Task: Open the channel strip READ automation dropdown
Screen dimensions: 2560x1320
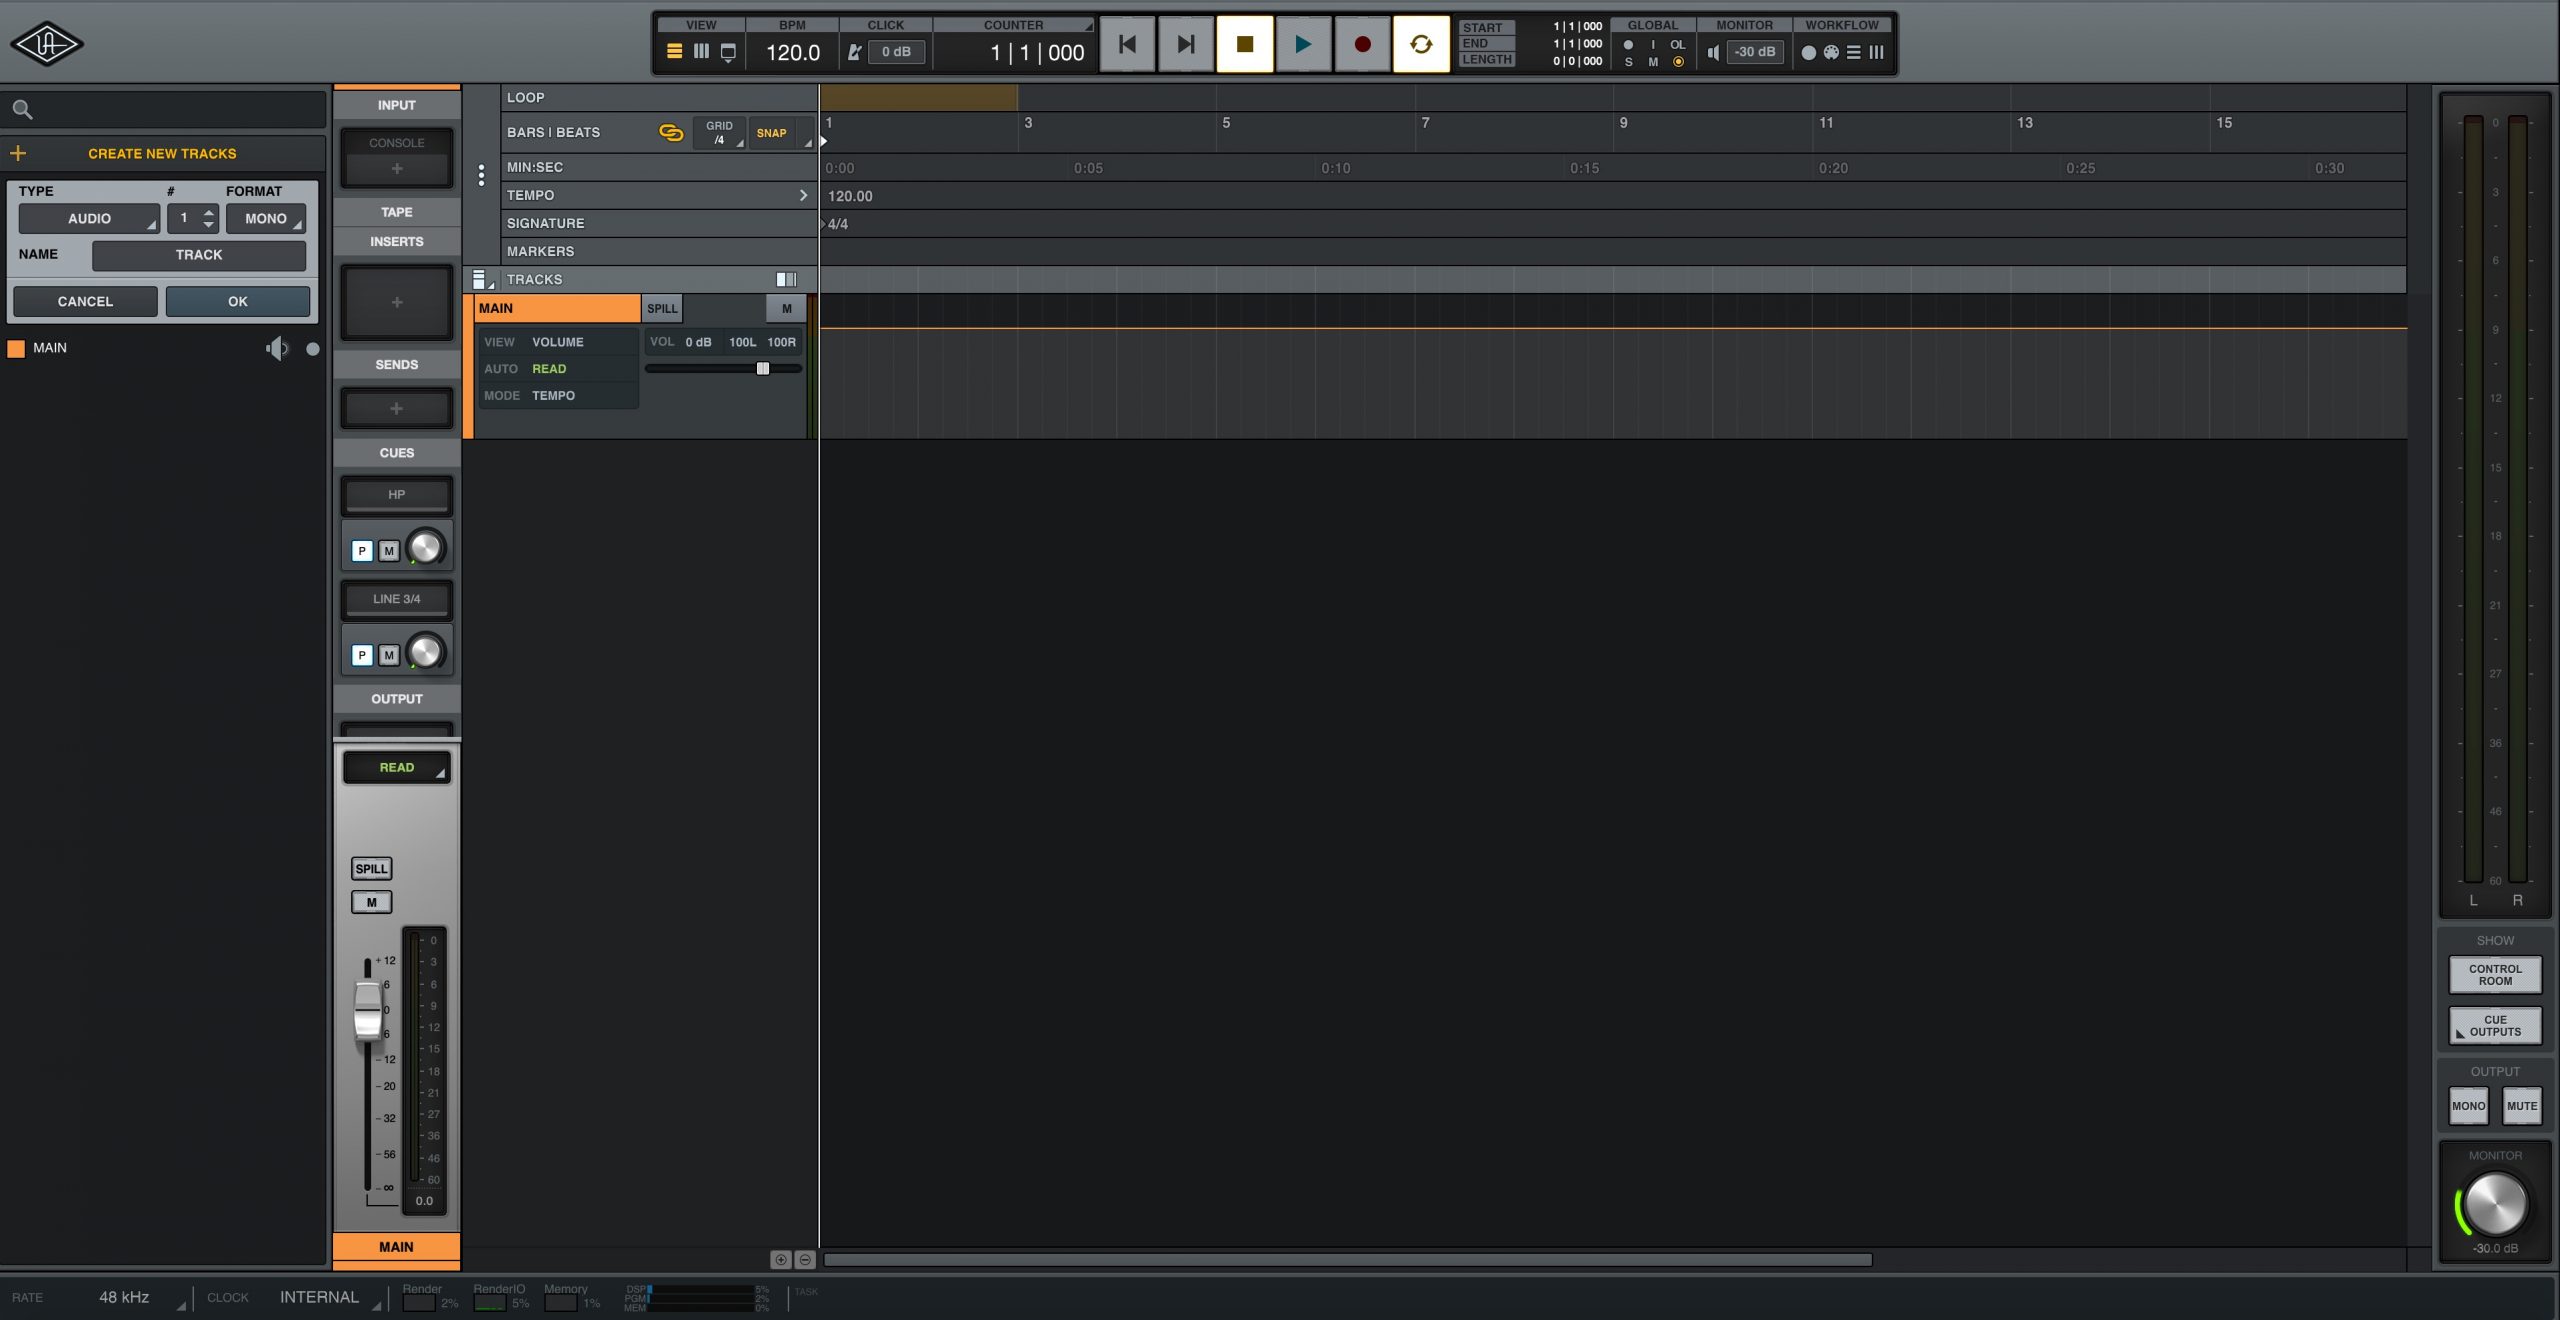Action: tap(397, 767)
